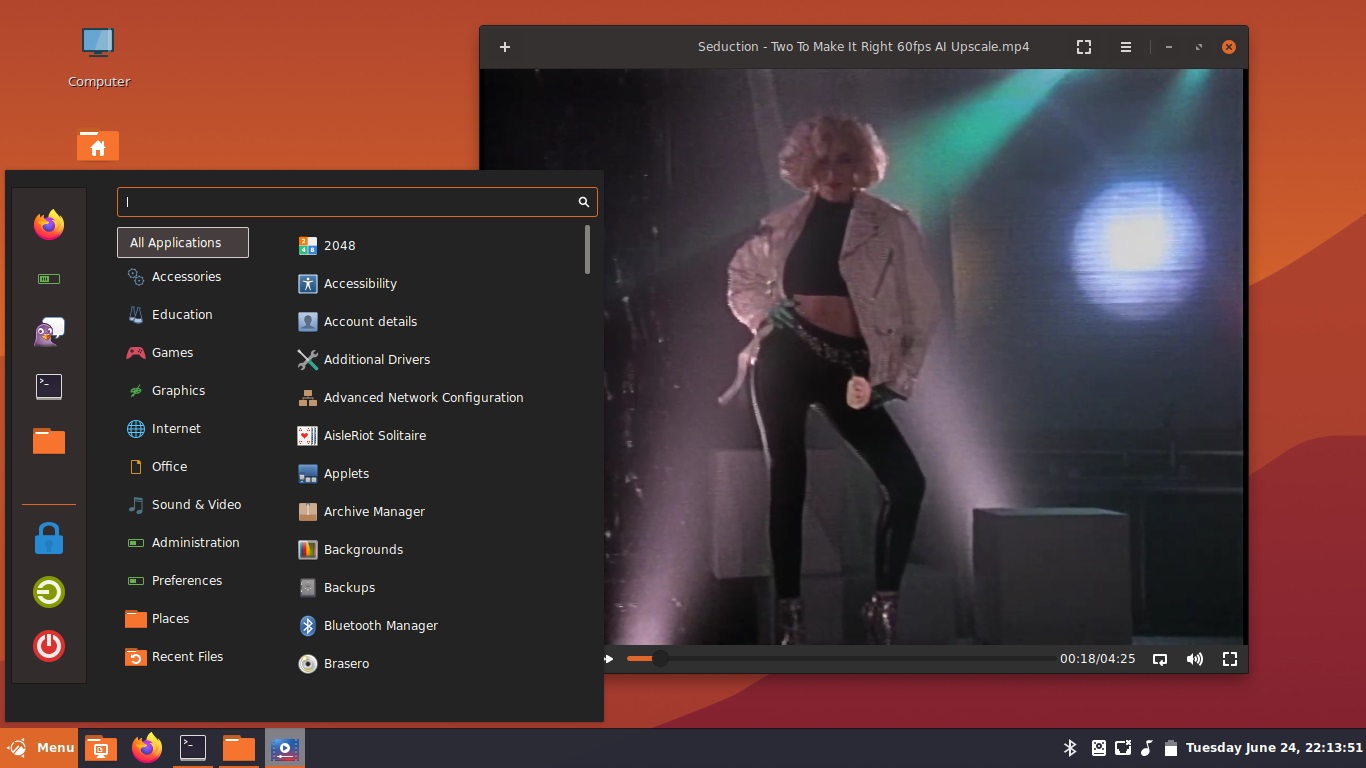Click the application list scrollbar
The height and width of the screenshot is (768, 1366).
[x=587, y=249]
